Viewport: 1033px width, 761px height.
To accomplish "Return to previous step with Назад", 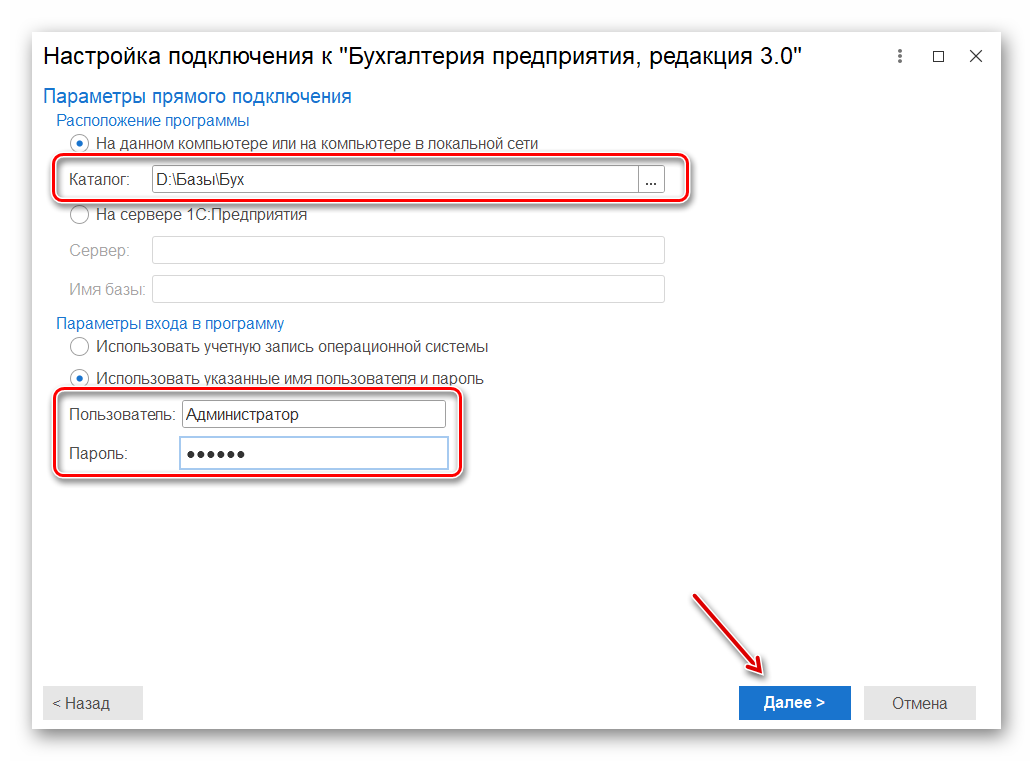I will [93, 703].
